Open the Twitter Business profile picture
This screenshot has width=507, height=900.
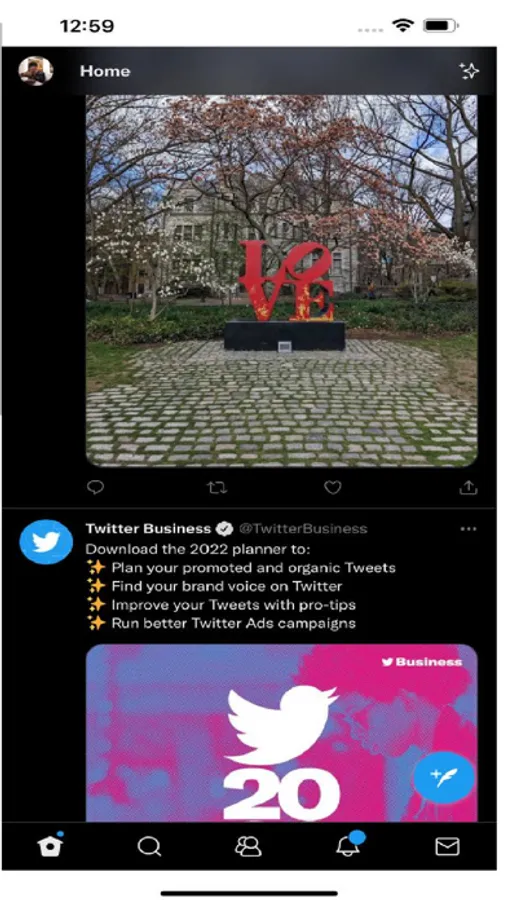pos(46,542)
